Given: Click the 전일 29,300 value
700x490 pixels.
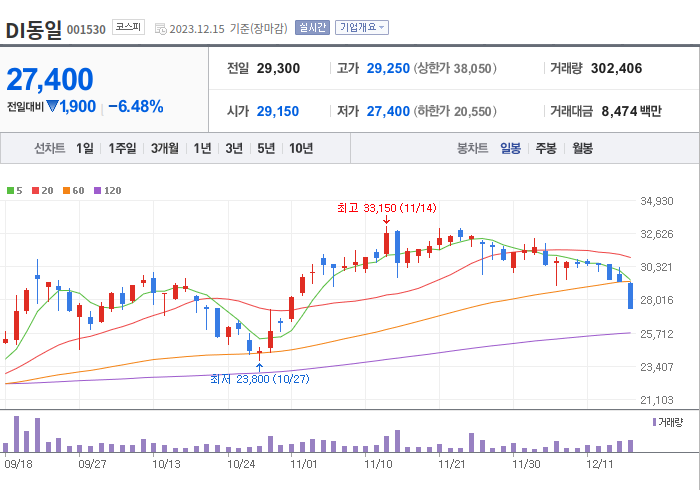Looking at the screenshot, I should pyautogui.click(x=278, y=68).
